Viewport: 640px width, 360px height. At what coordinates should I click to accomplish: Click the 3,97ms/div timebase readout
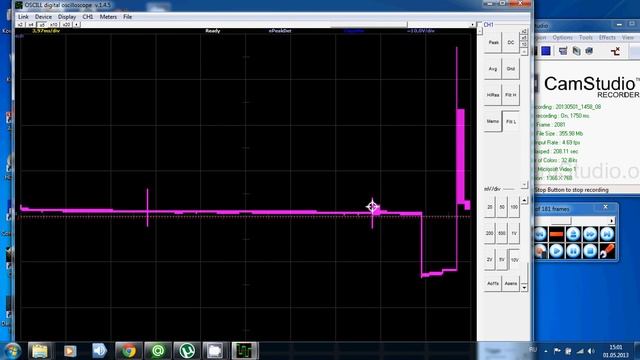(46, 31)
